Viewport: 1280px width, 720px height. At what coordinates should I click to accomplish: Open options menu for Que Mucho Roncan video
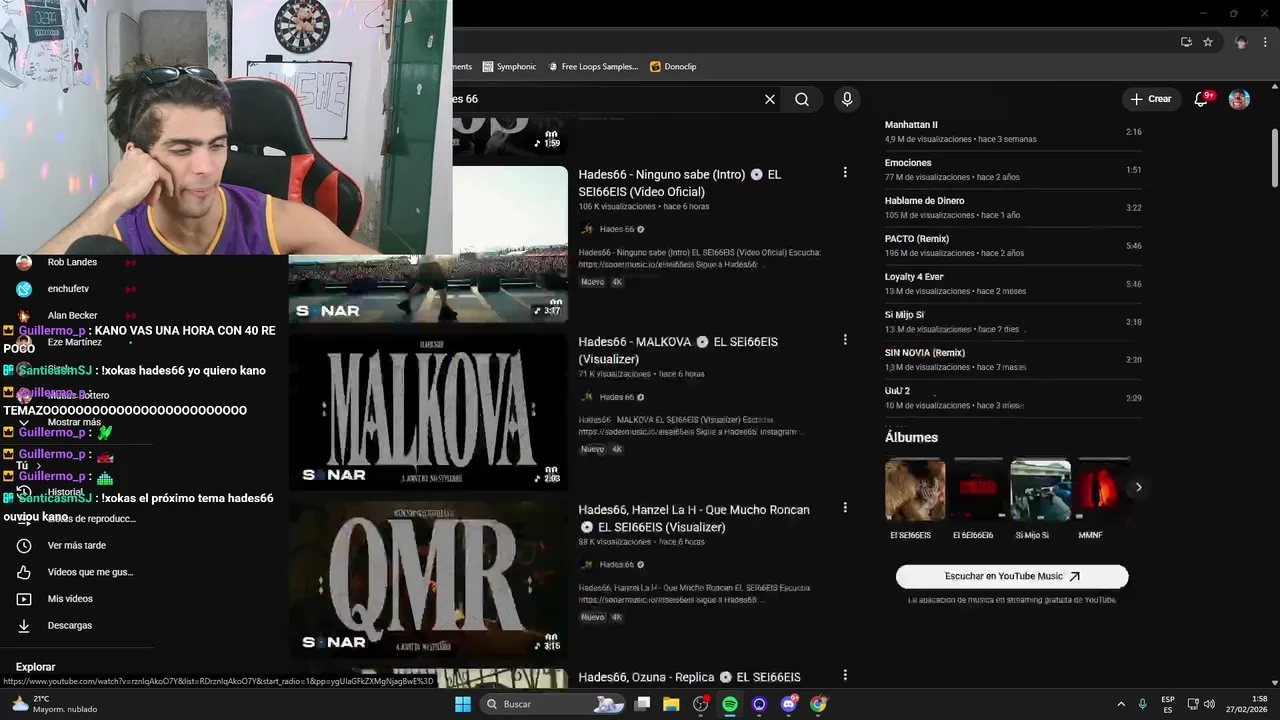point(845,508)
